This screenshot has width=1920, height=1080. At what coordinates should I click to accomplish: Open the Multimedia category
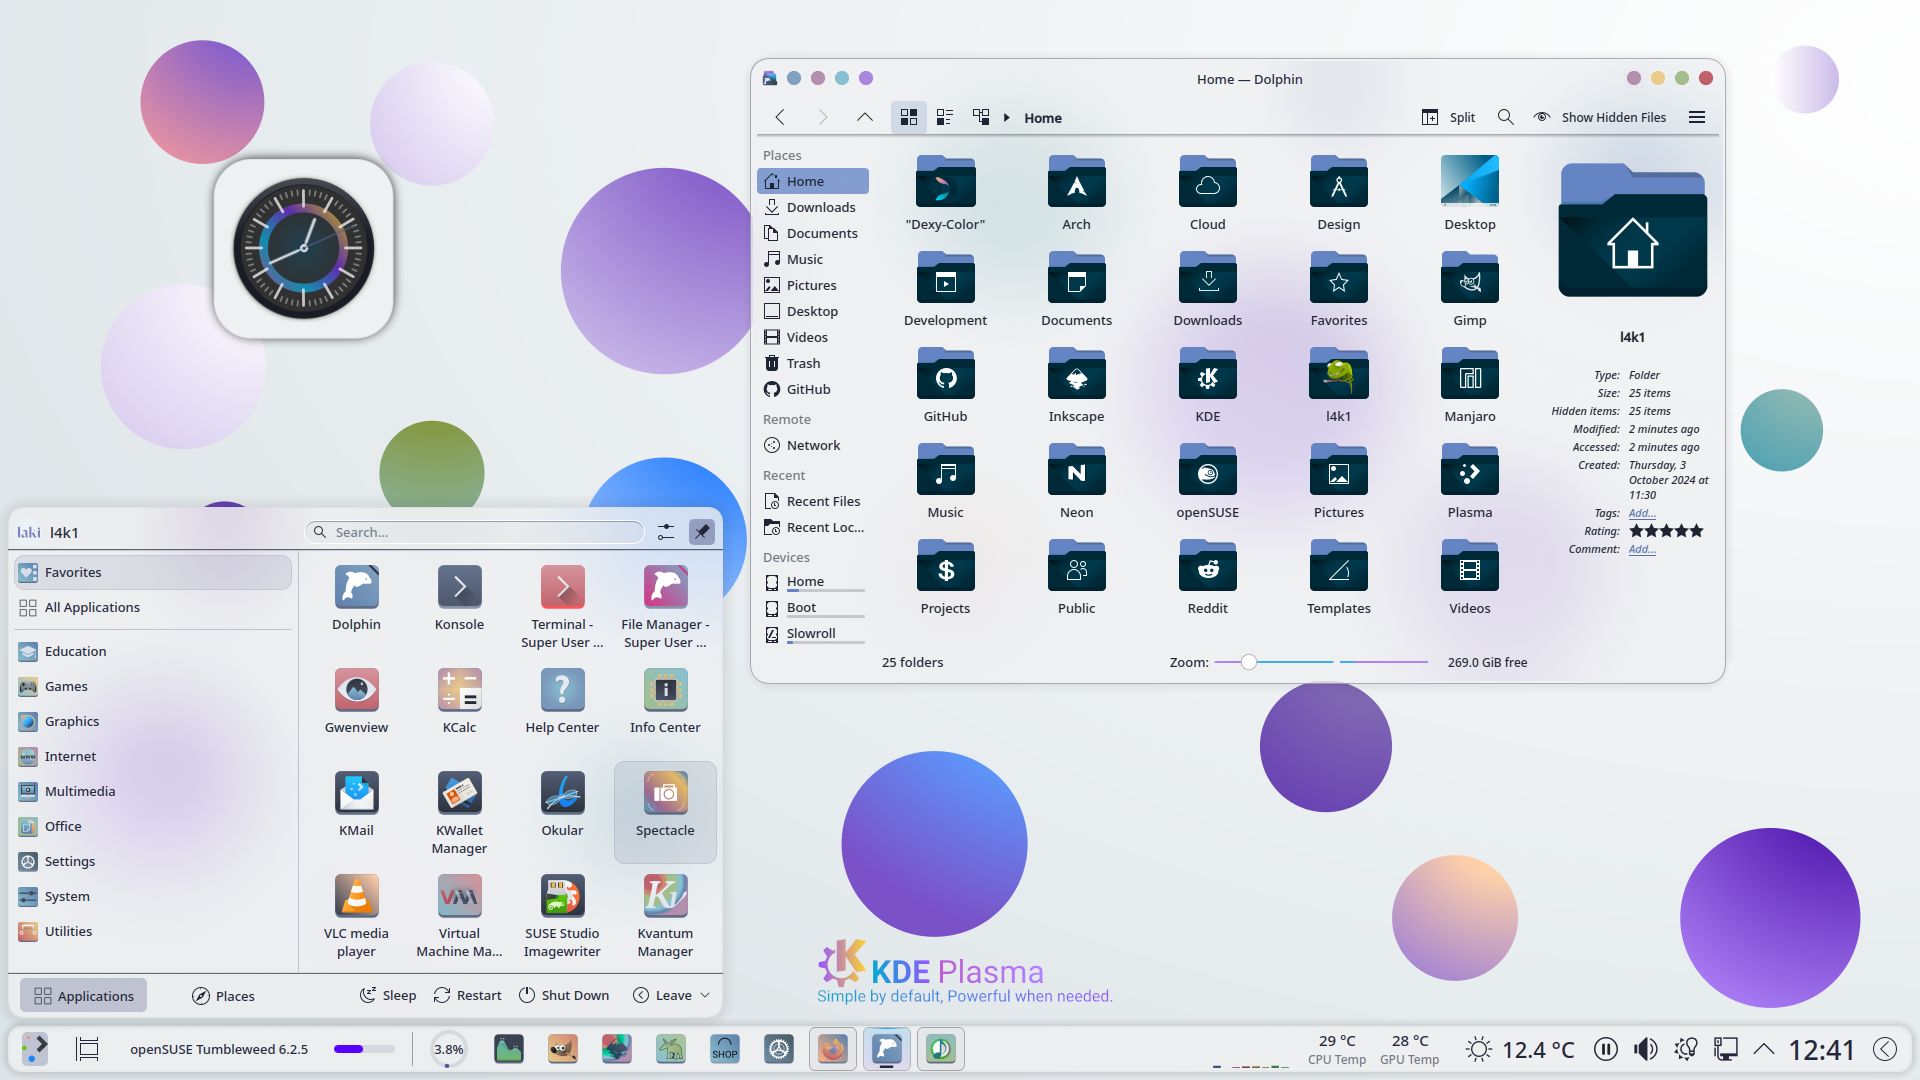153,791
